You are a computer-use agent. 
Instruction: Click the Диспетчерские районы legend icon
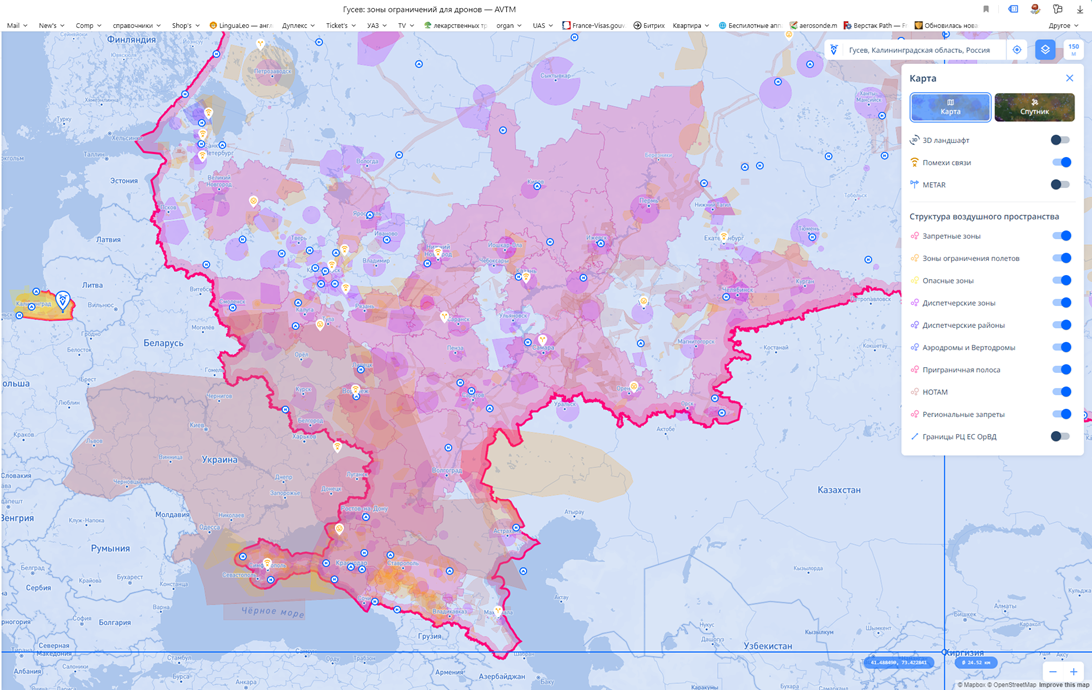pyautogui.click(x=914, y=325)
